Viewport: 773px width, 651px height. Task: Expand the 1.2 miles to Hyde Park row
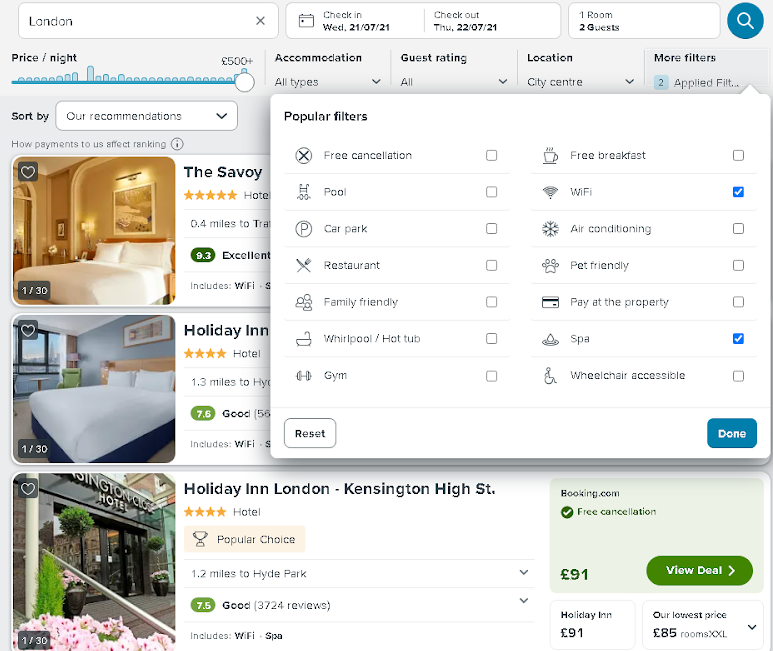[x=359, y=574]
